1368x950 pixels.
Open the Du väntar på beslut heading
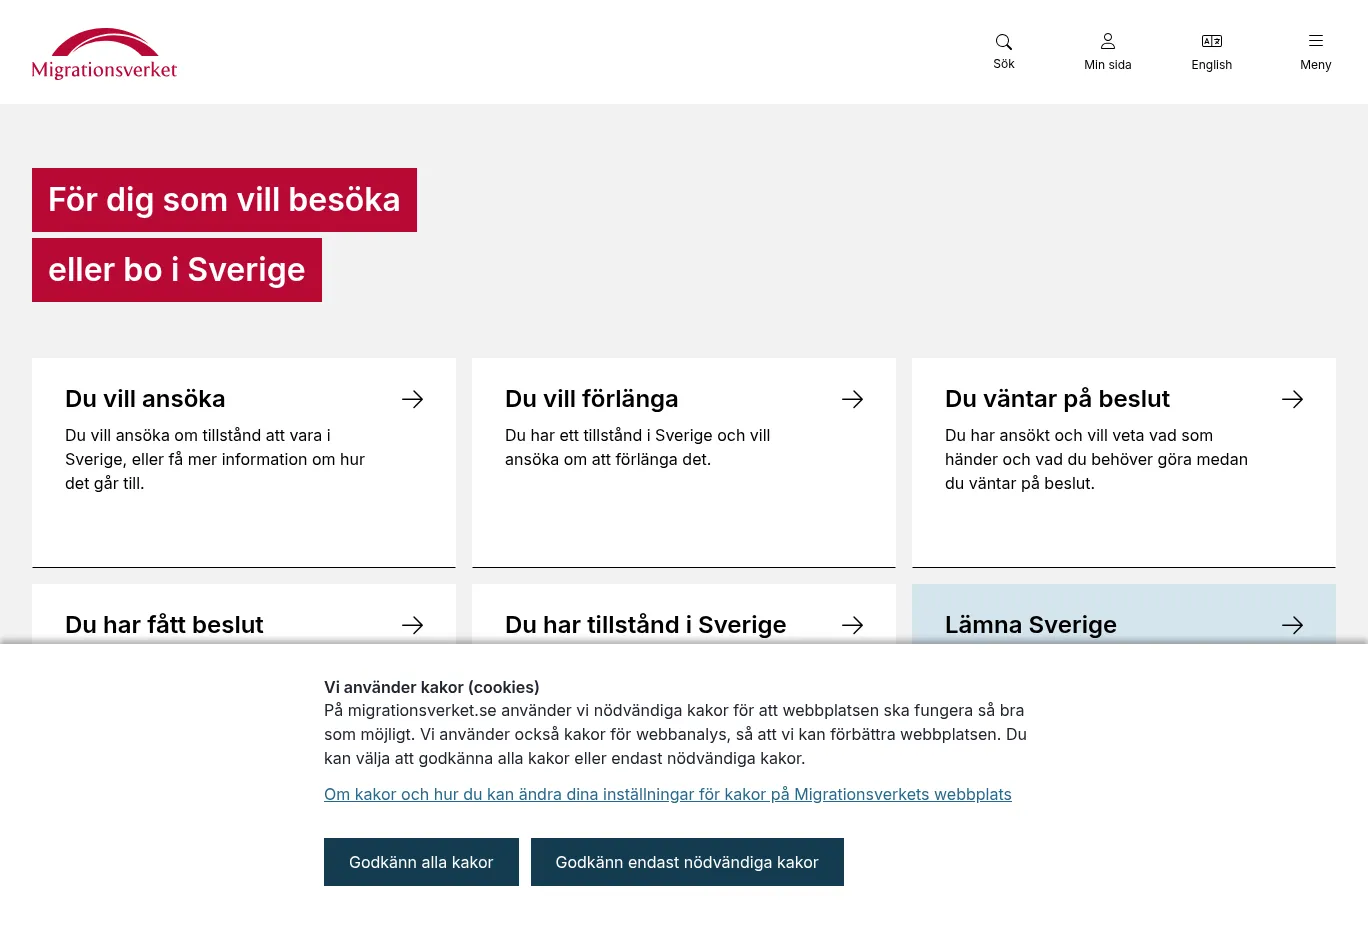tap(1057, 399)
